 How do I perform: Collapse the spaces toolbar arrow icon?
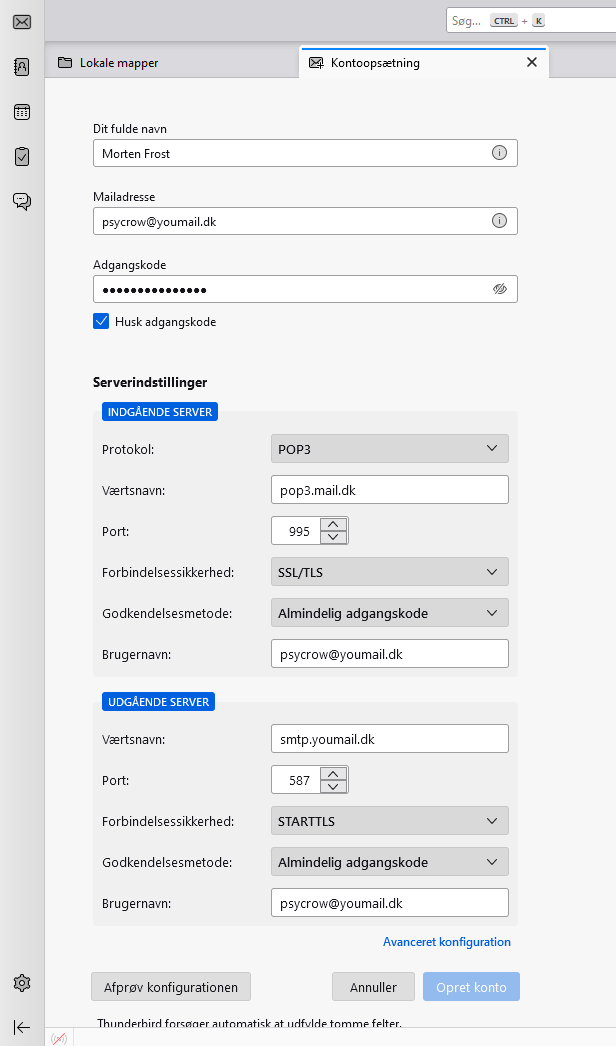point(22,1027)
